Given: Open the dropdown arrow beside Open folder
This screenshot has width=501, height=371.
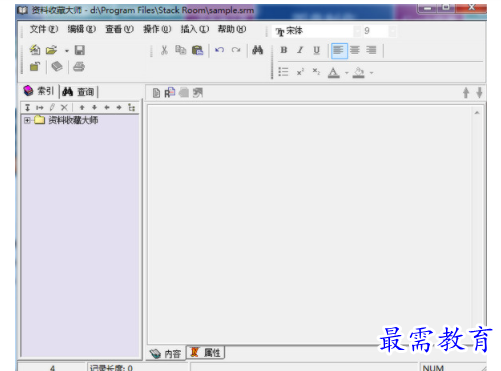Looking at the screenshot, I should click(67, 51).
